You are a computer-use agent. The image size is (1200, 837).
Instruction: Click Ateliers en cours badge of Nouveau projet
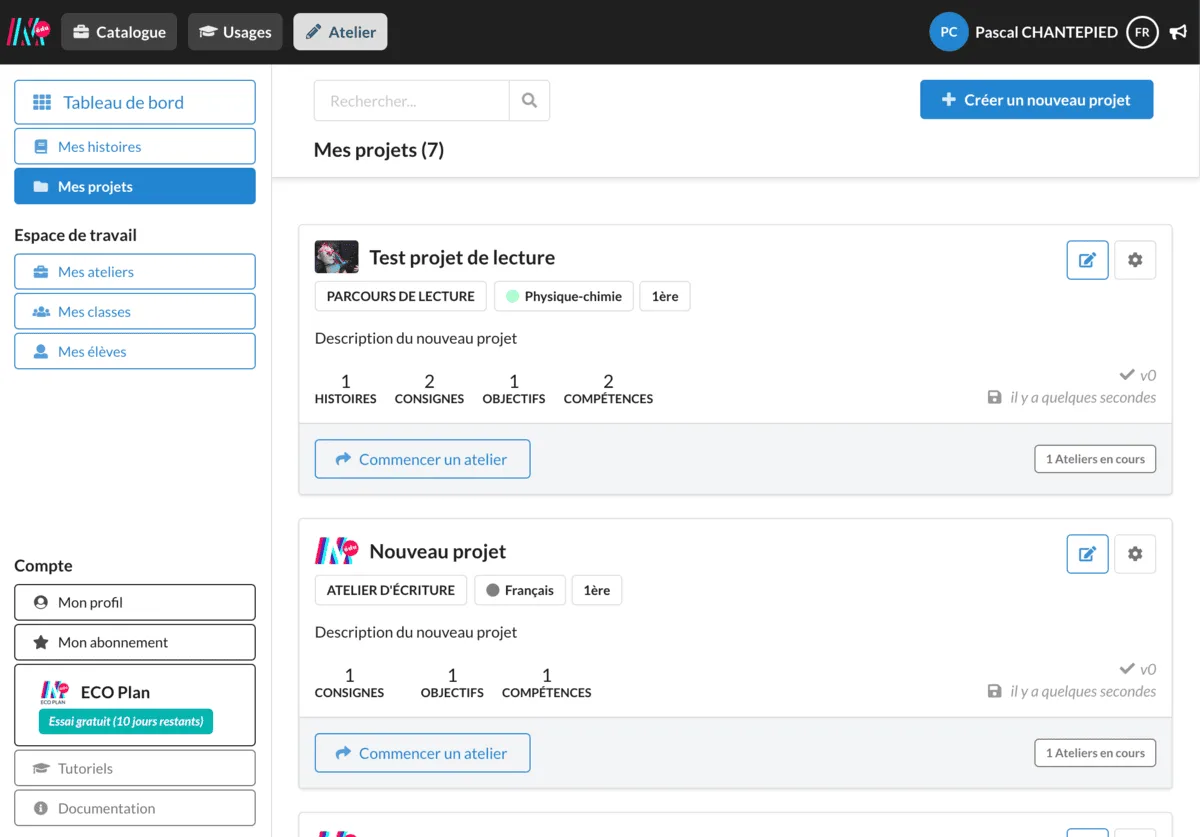[x=1095, y=753]
